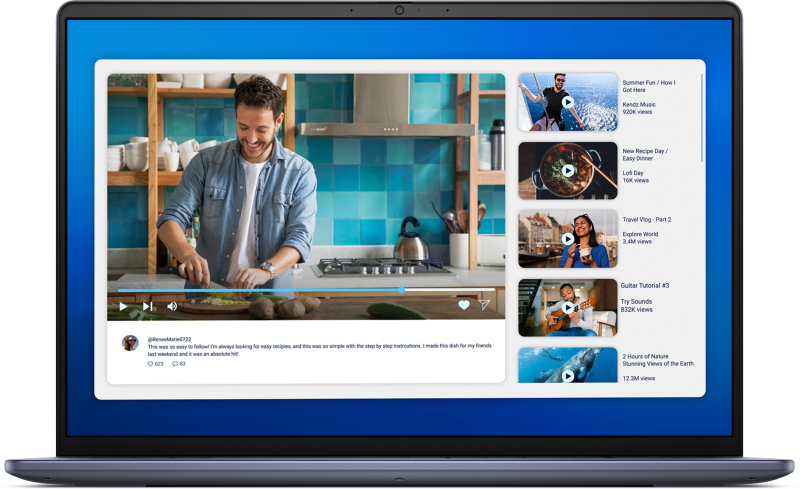Play the 2 Hours of Nature whale video

567,375
